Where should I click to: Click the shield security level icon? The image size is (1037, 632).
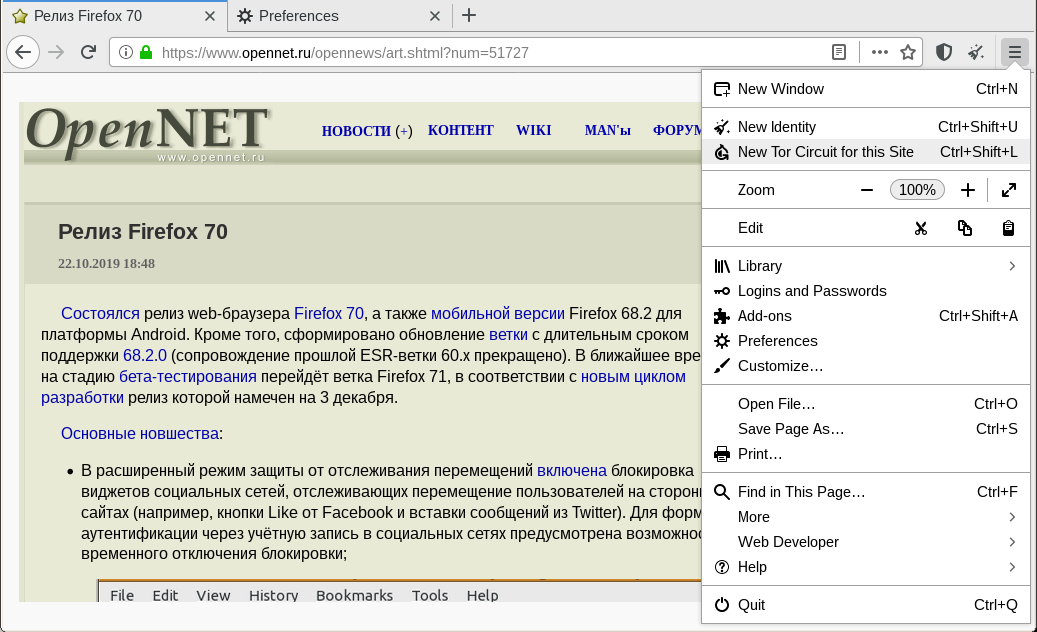point(943,52)
